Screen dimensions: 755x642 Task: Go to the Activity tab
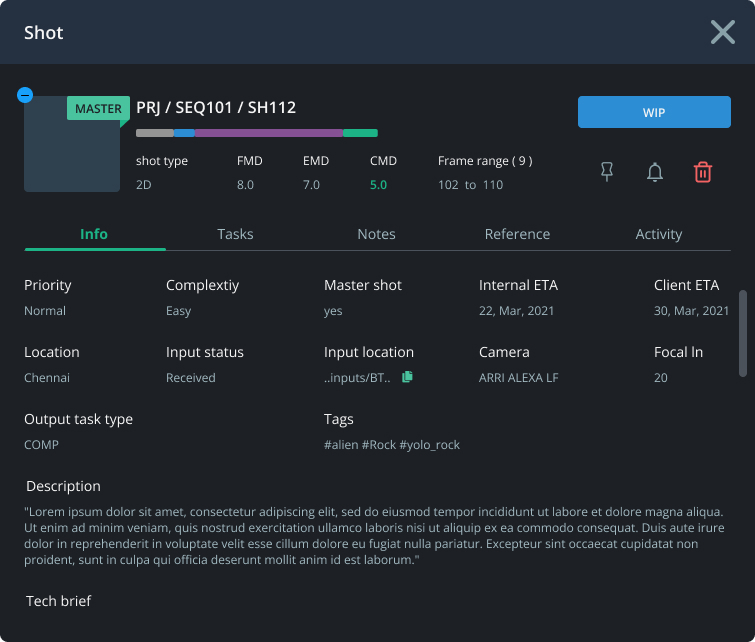(x=658, y=234)
